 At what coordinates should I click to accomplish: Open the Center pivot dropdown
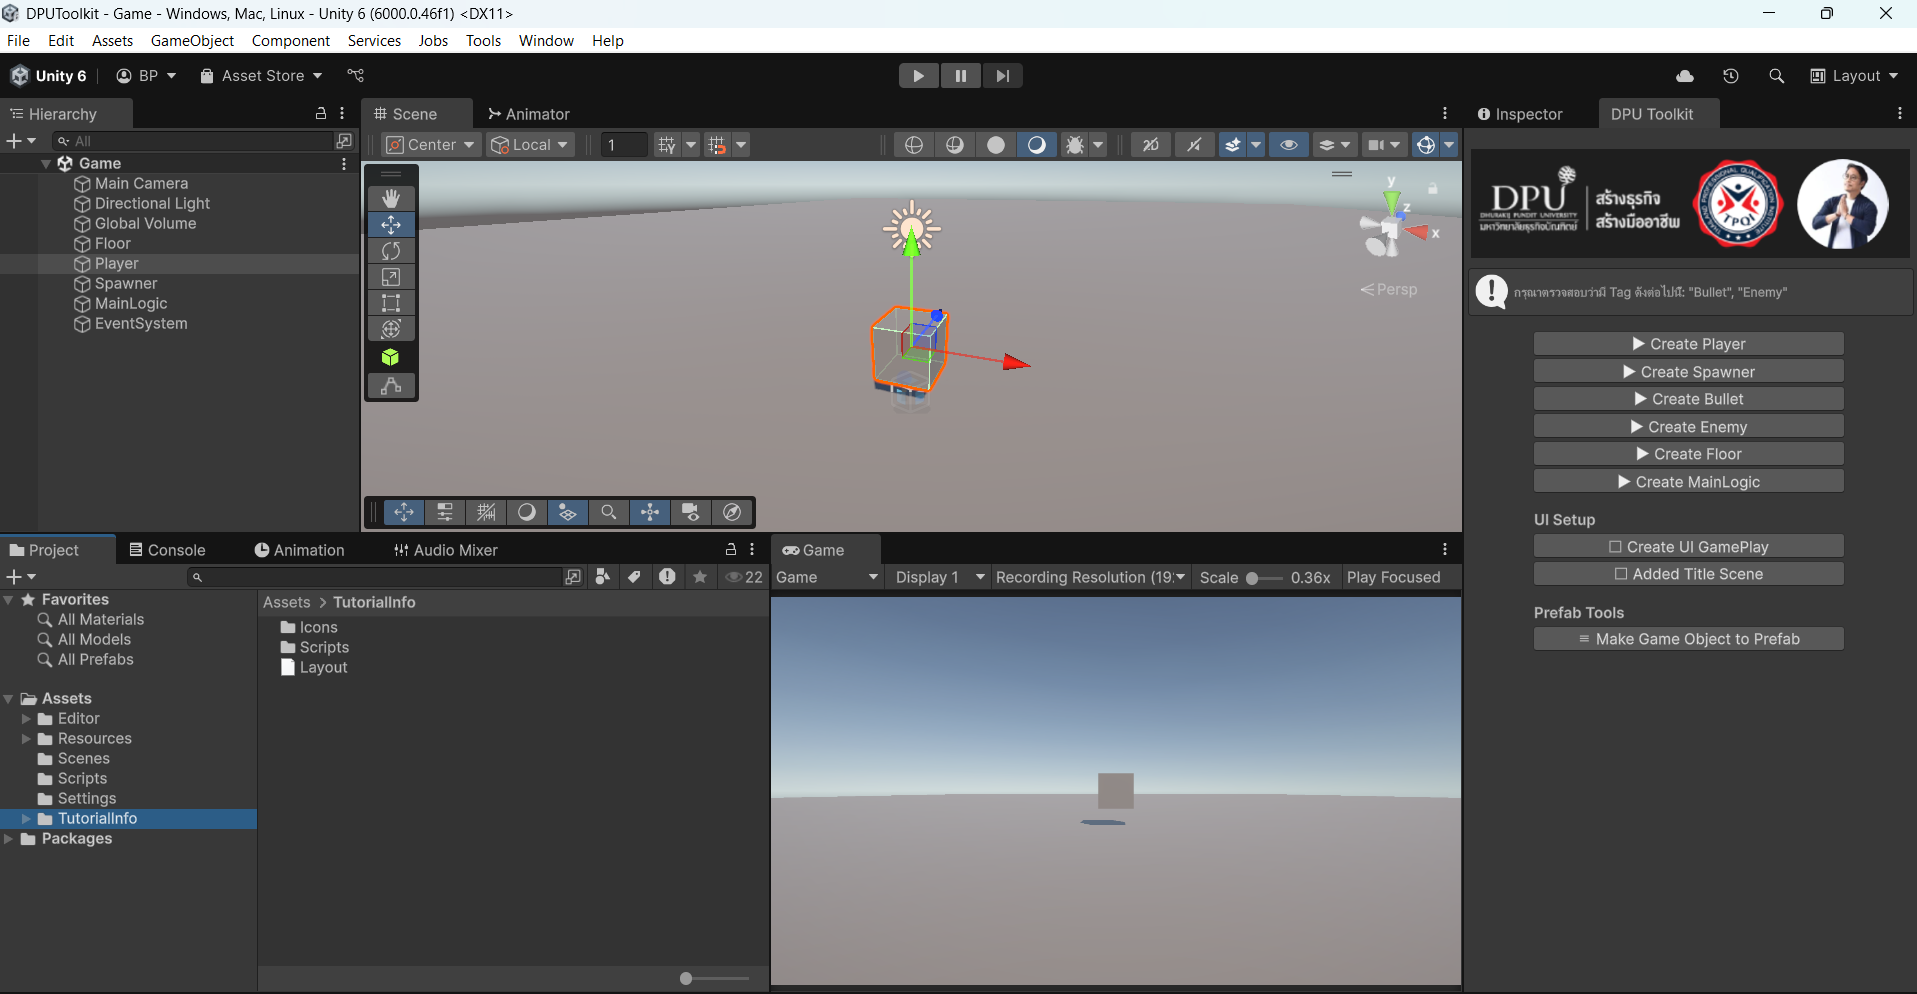click(x=431, y=145)
